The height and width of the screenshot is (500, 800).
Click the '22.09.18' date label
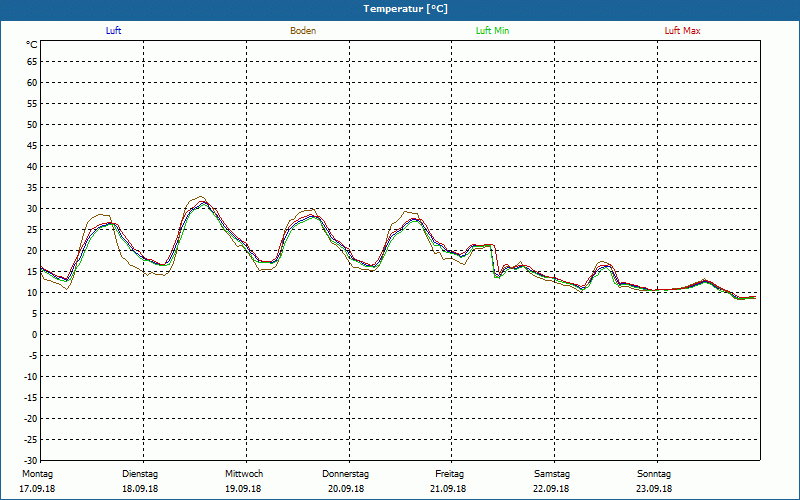(551, 489)
